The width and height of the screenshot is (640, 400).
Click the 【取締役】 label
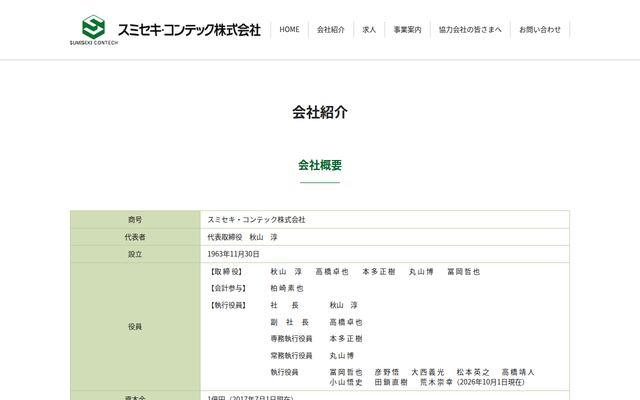point(226,272)
